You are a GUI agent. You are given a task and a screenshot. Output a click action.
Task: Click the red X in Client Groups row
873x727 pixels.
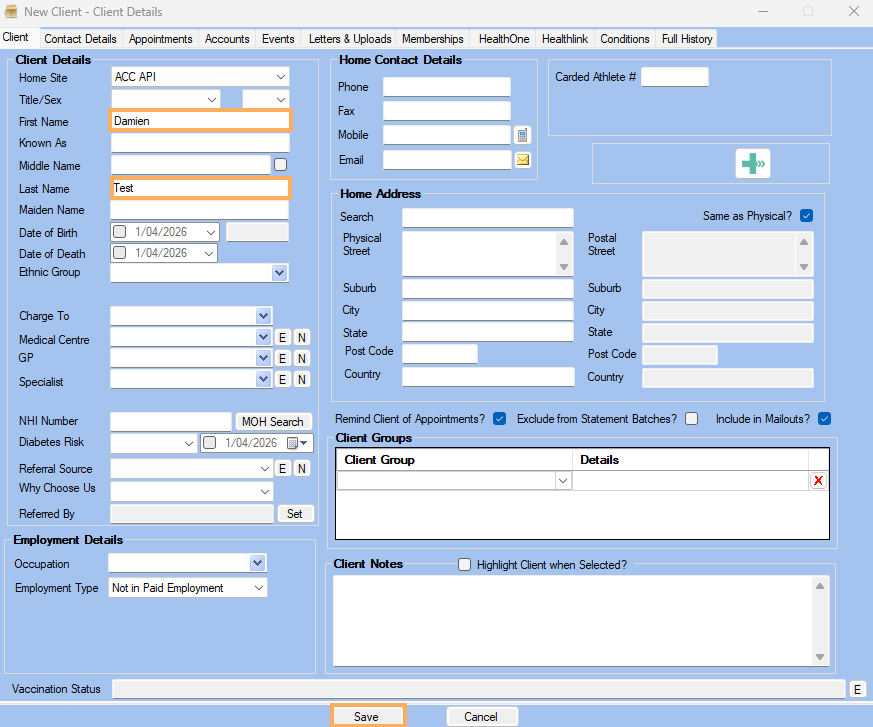click(x=818, y=481)
